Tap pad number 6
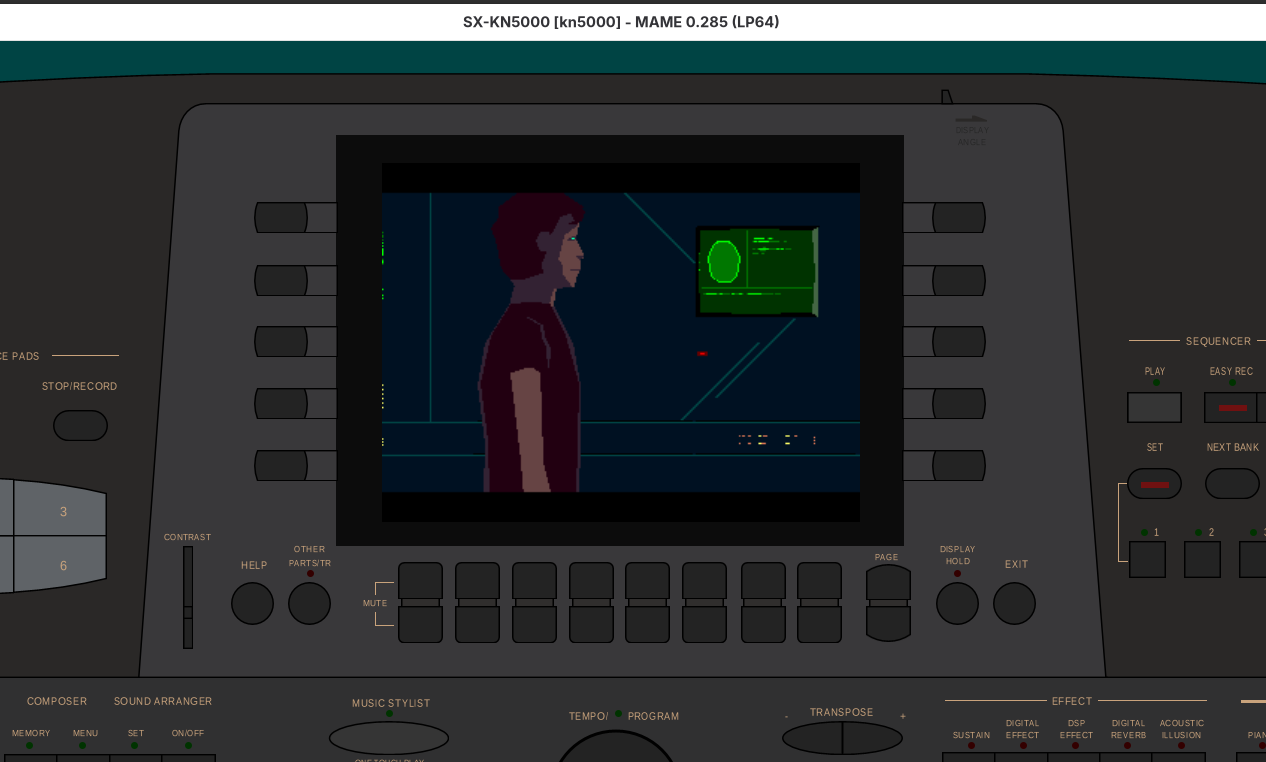This screenshot has height=762, width=1266. tap(62, 566)
